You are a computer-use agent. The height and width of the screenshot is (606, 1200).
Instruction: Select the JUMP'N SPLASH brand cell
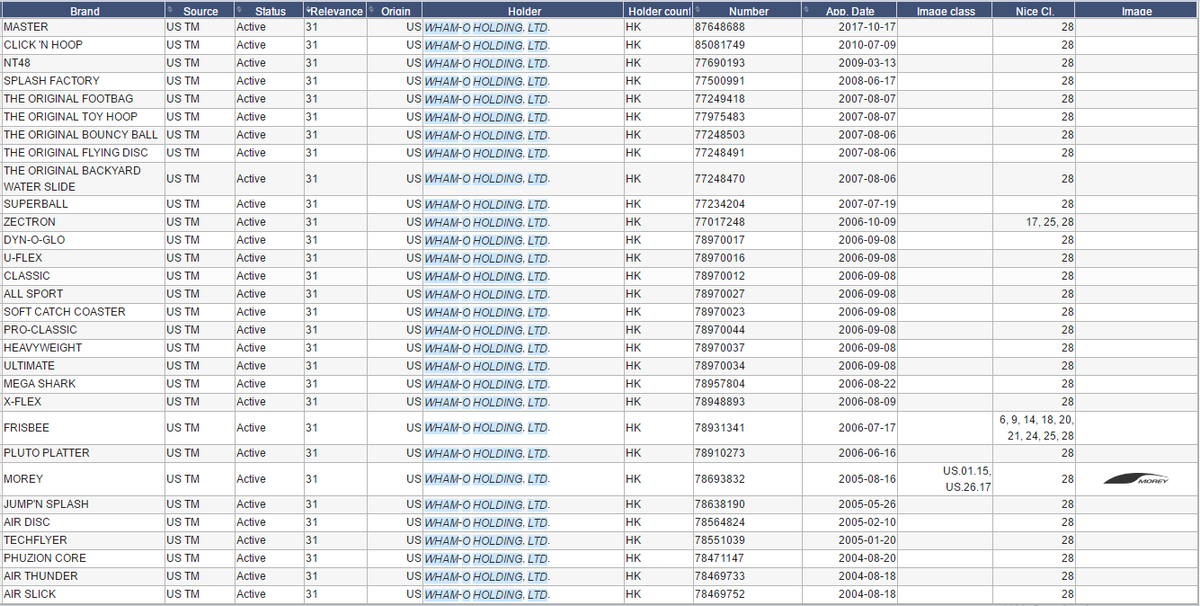(83, 504)
